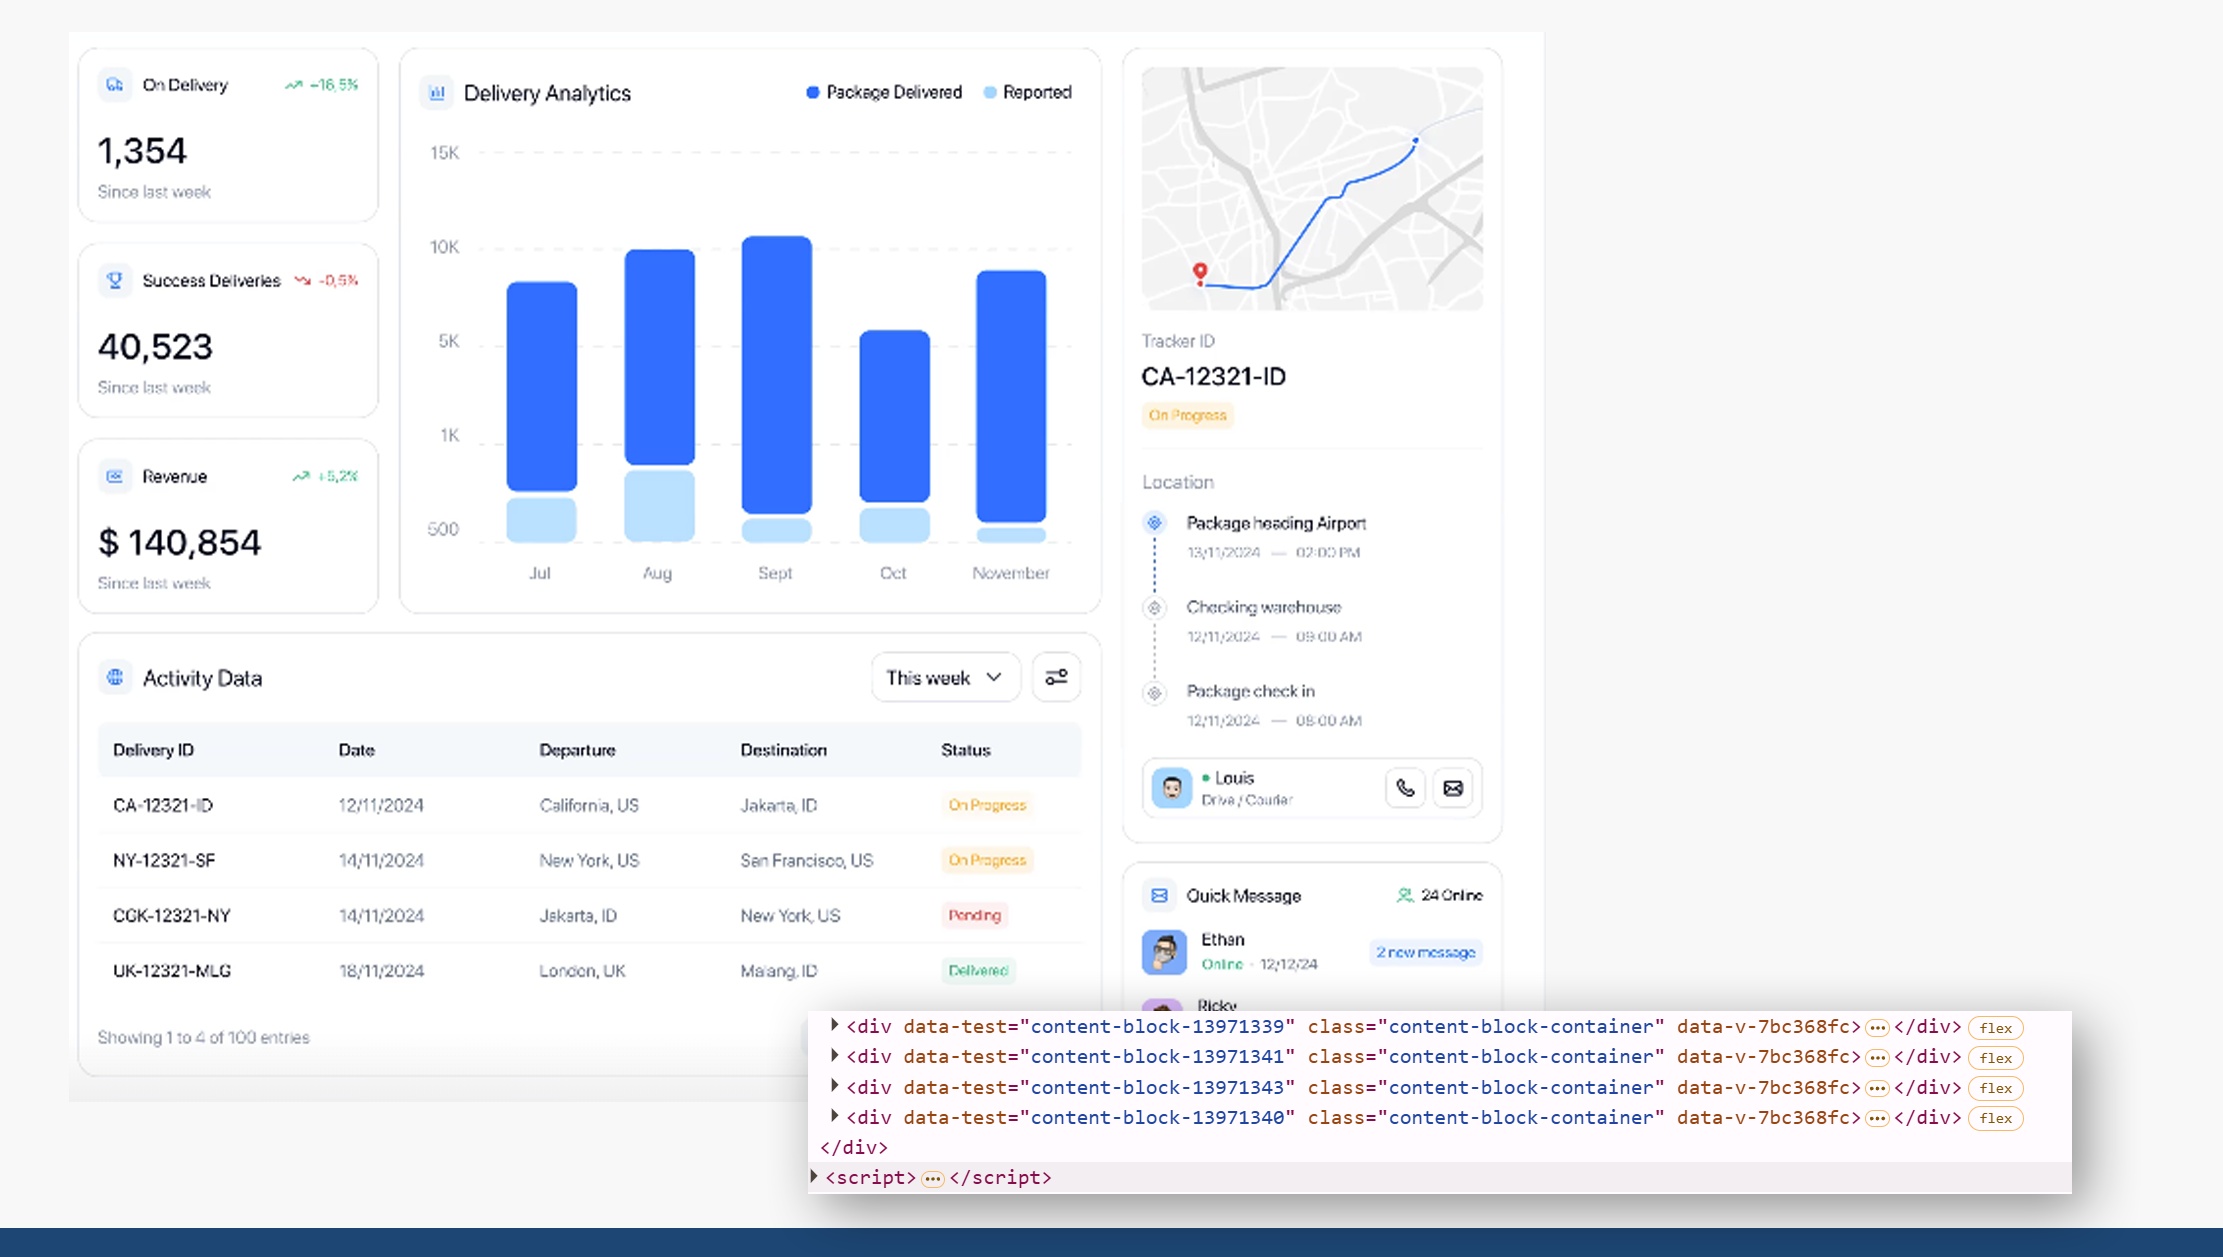This screenshot has width=2223, height=1257.
Task: Click the Status column header
Action: pos(965,750)
